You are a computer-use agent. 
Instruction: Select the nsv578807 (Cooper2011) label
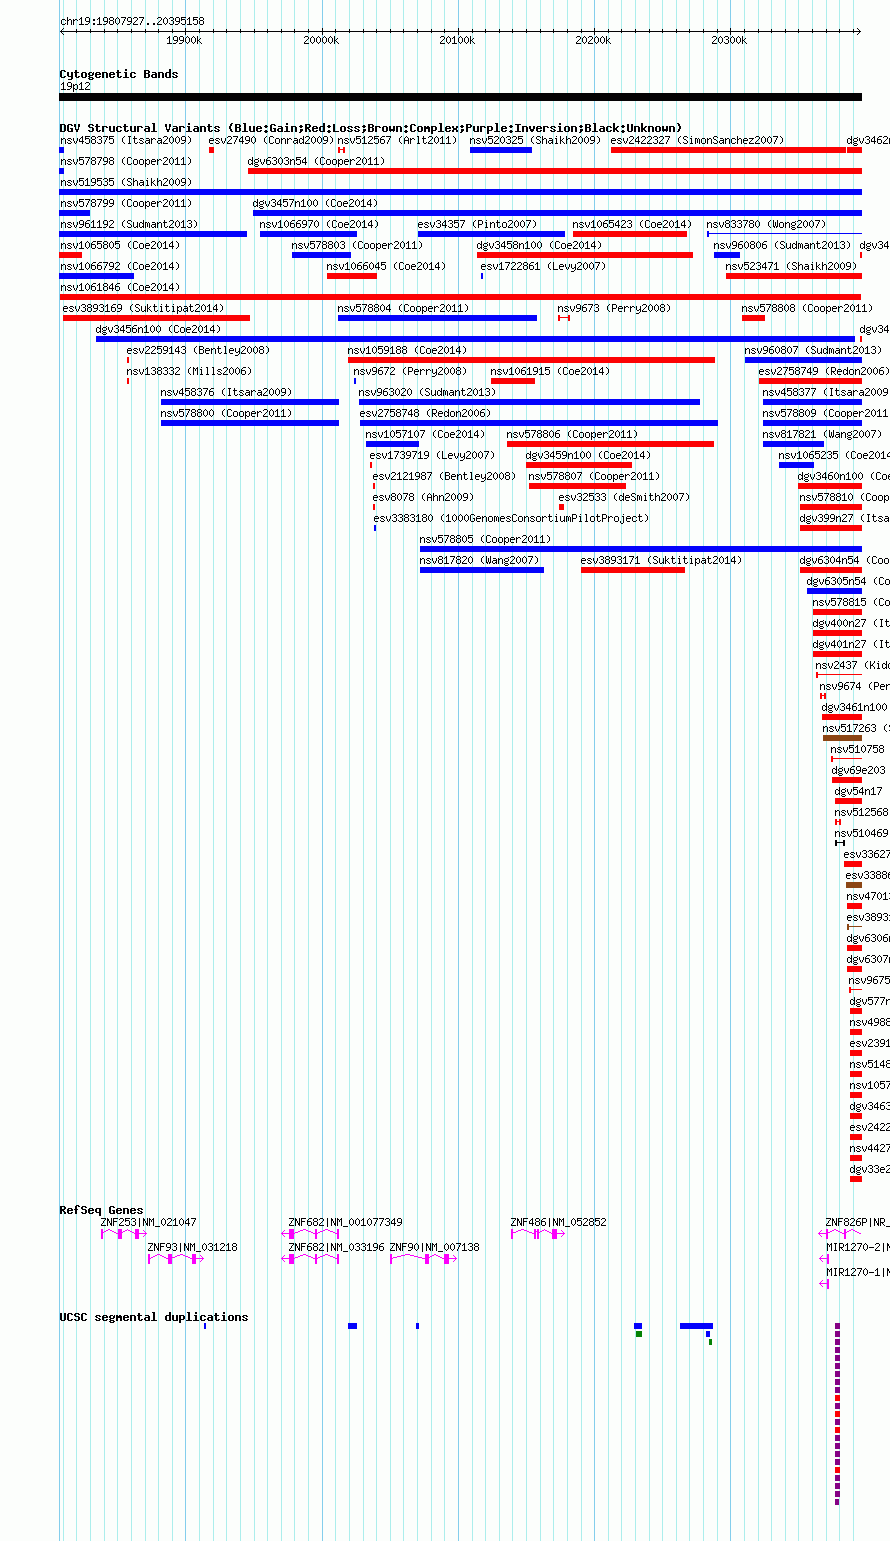pyautogui.click(x=594, y=476)
